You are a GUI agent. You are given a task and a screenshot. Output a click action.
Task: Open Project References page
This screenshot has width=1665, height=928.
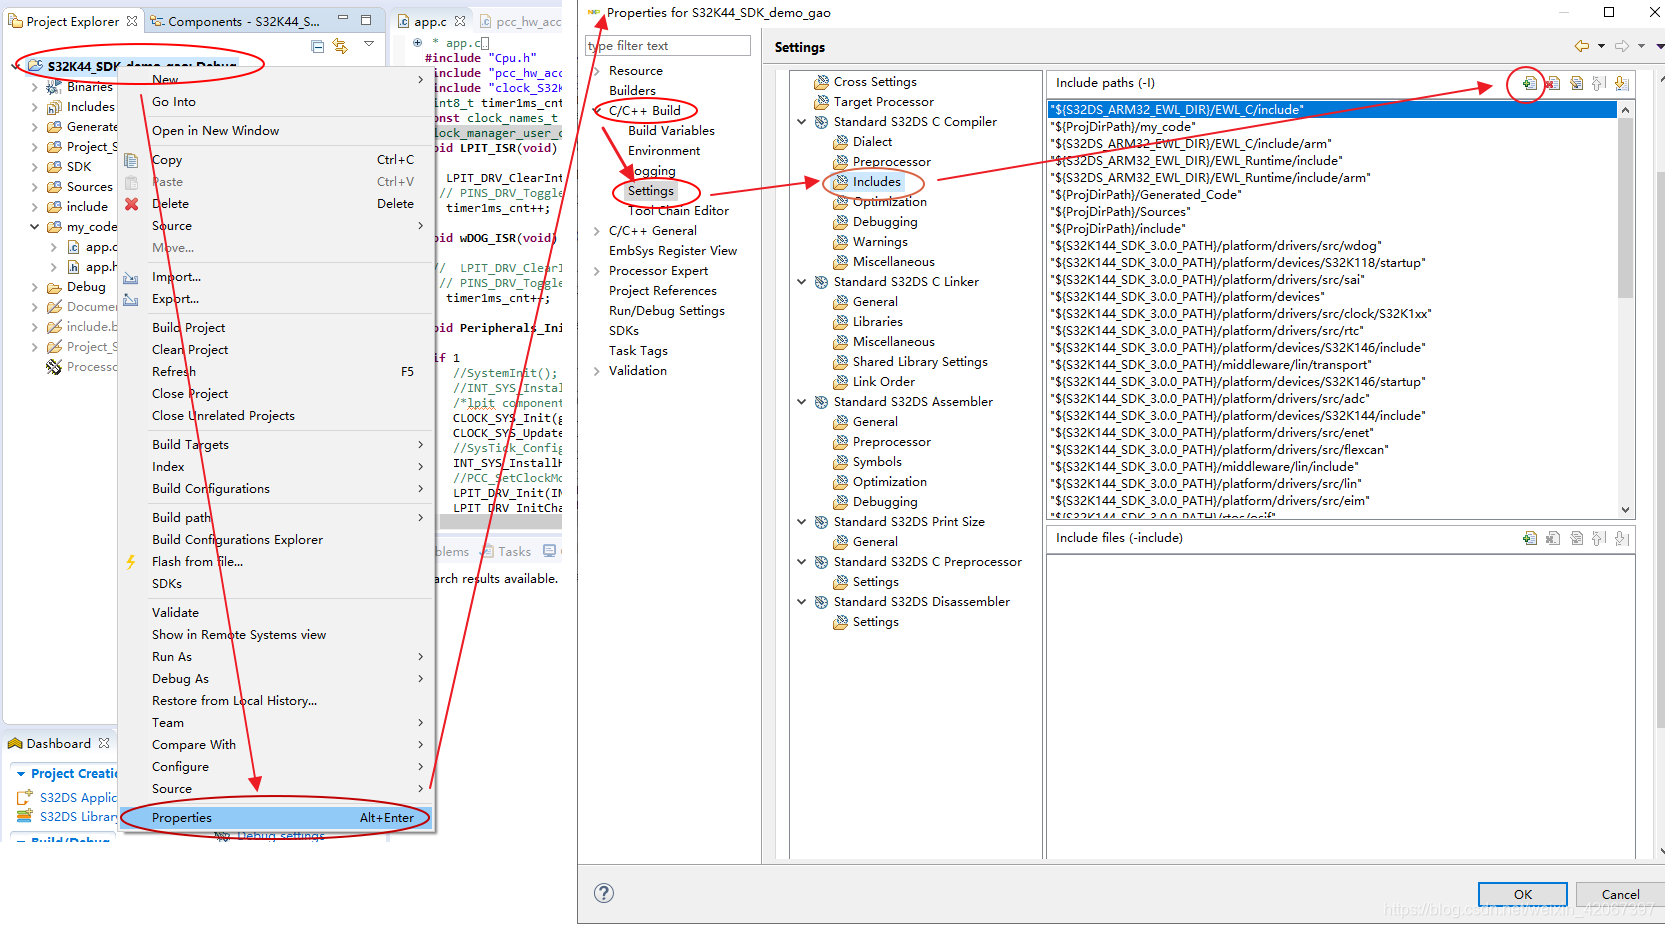click(x=663, y=291)
